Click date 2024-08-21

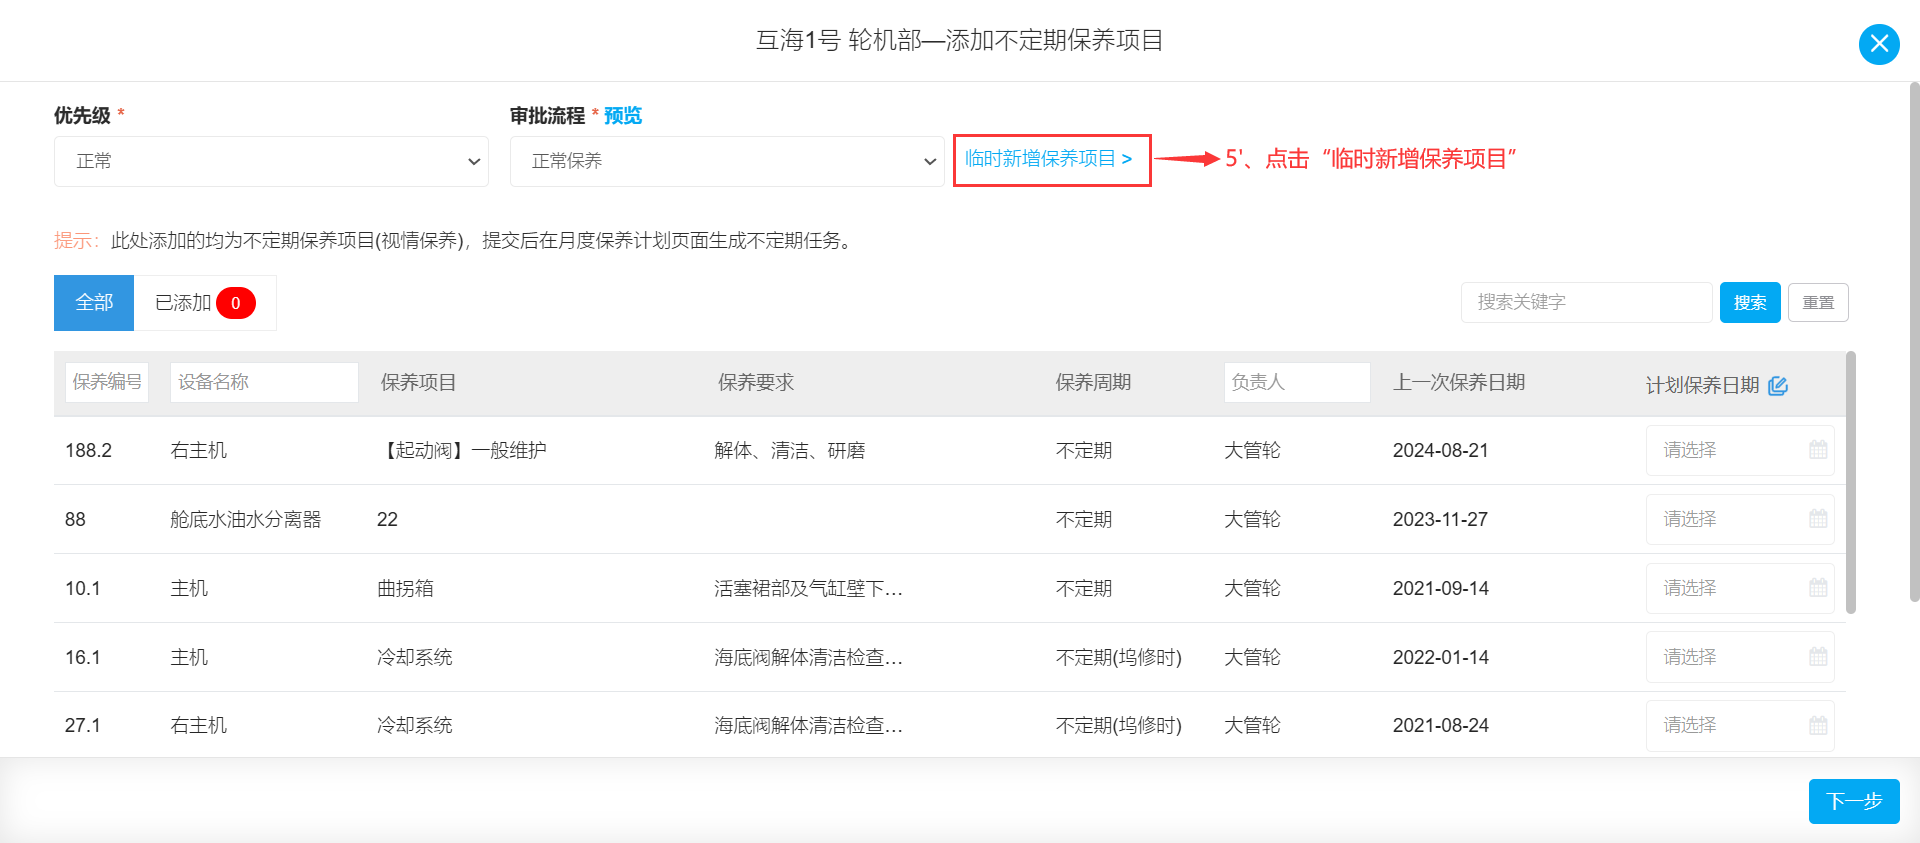point(1441,451)
